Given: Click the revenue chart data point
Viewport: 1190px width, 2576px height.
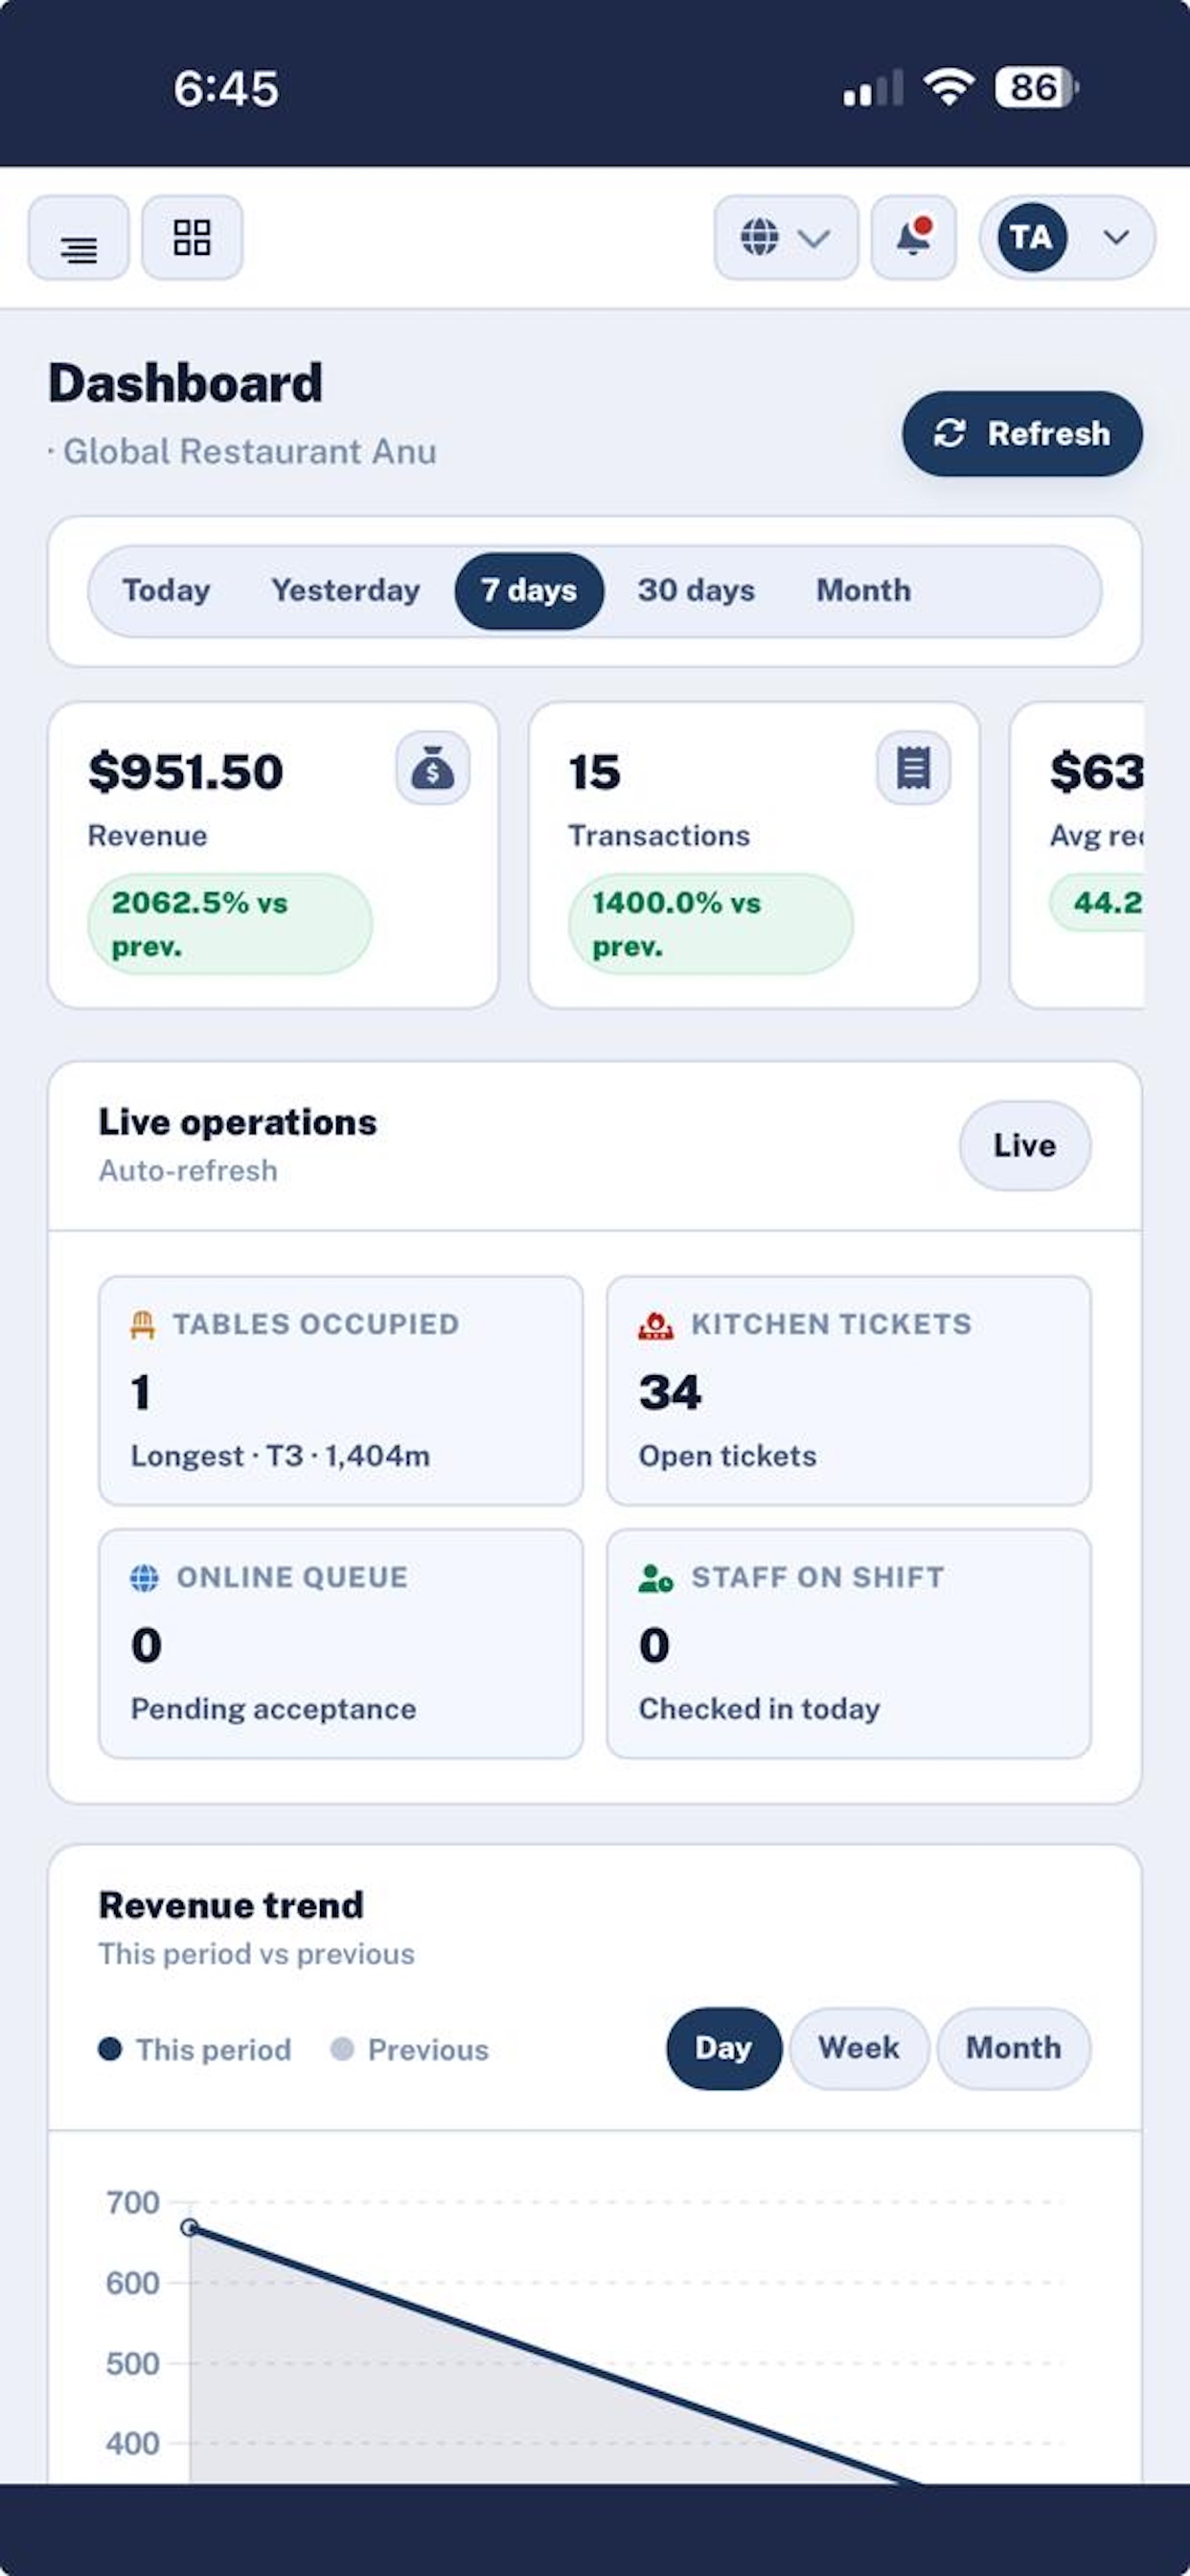Looking at the screenshot, I should tap(190, 2228).
